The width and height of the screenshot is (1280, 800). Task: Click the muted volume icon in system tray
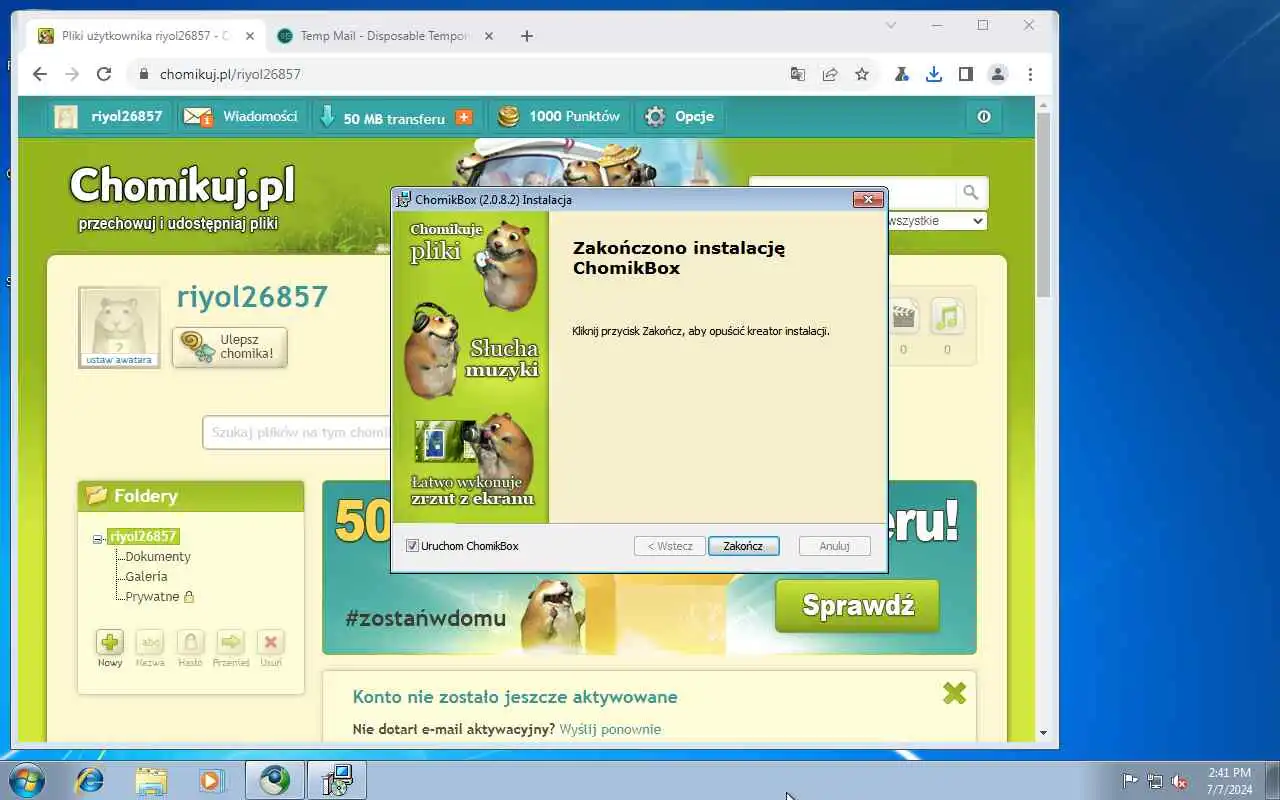(x=1180, y=781)
